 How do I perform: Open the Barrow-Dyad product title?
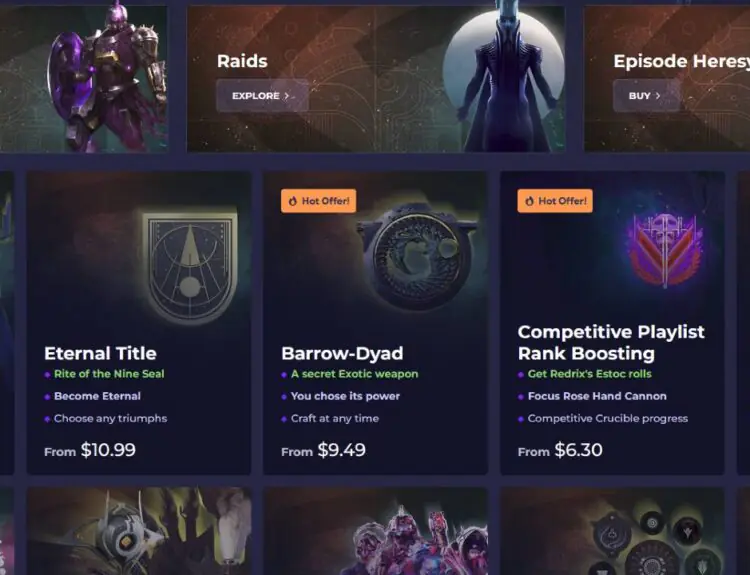[342, 354]
